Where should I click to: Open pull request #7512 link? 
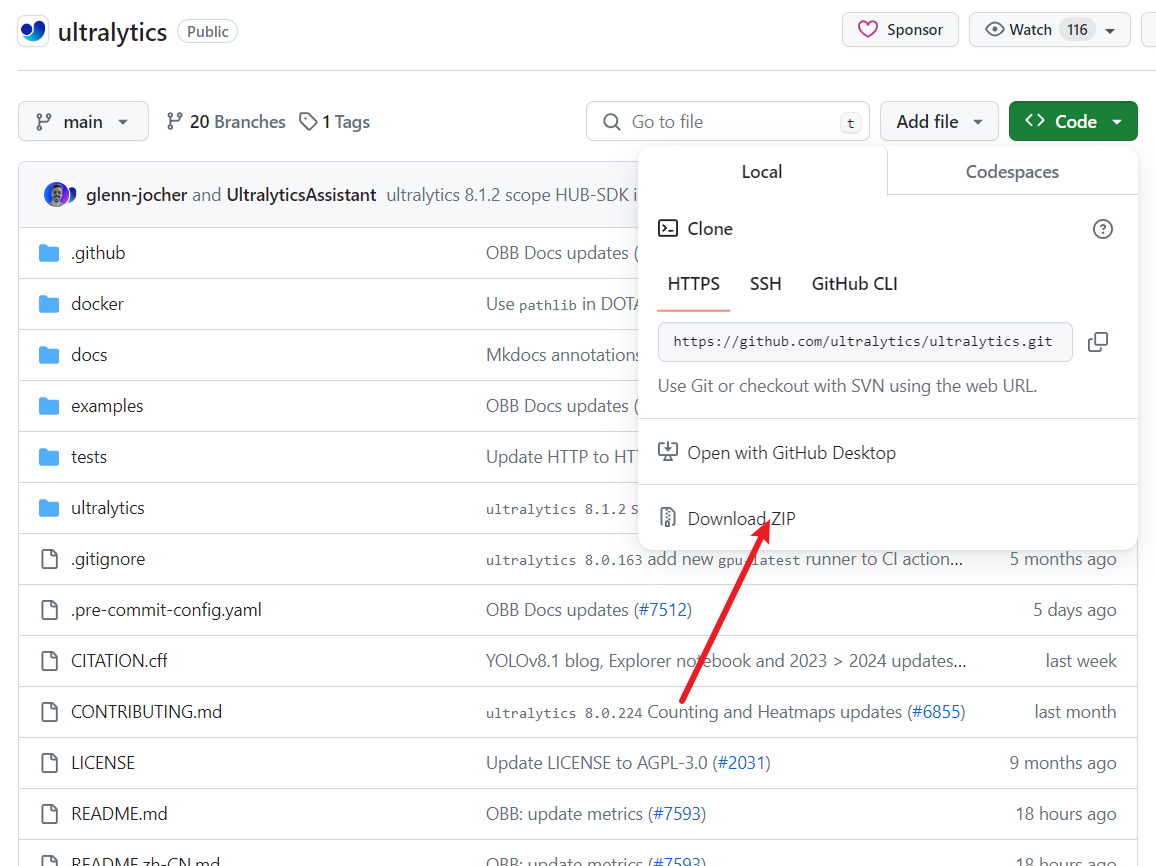pyautogui.click(x=663, y=610)
